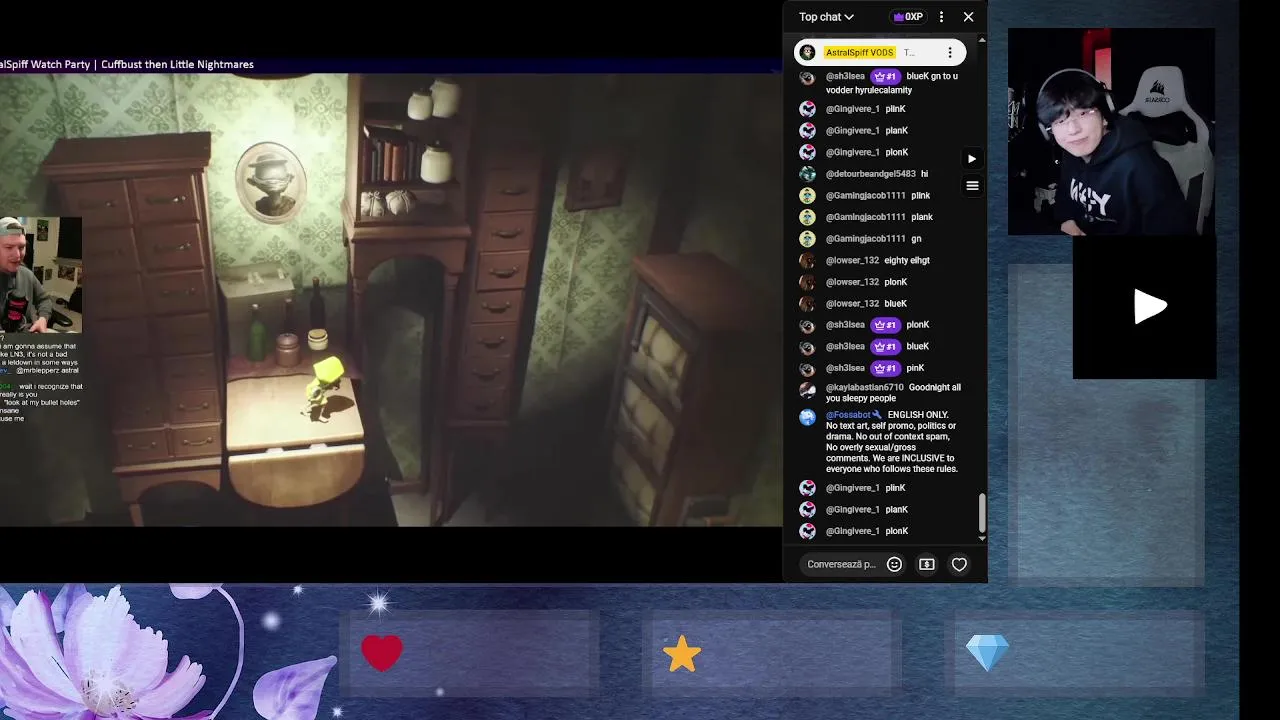Click avatar on @lowser_132 'eighty eihgt' message
This screenshot has height=720, width=1280.
[807, 260]
